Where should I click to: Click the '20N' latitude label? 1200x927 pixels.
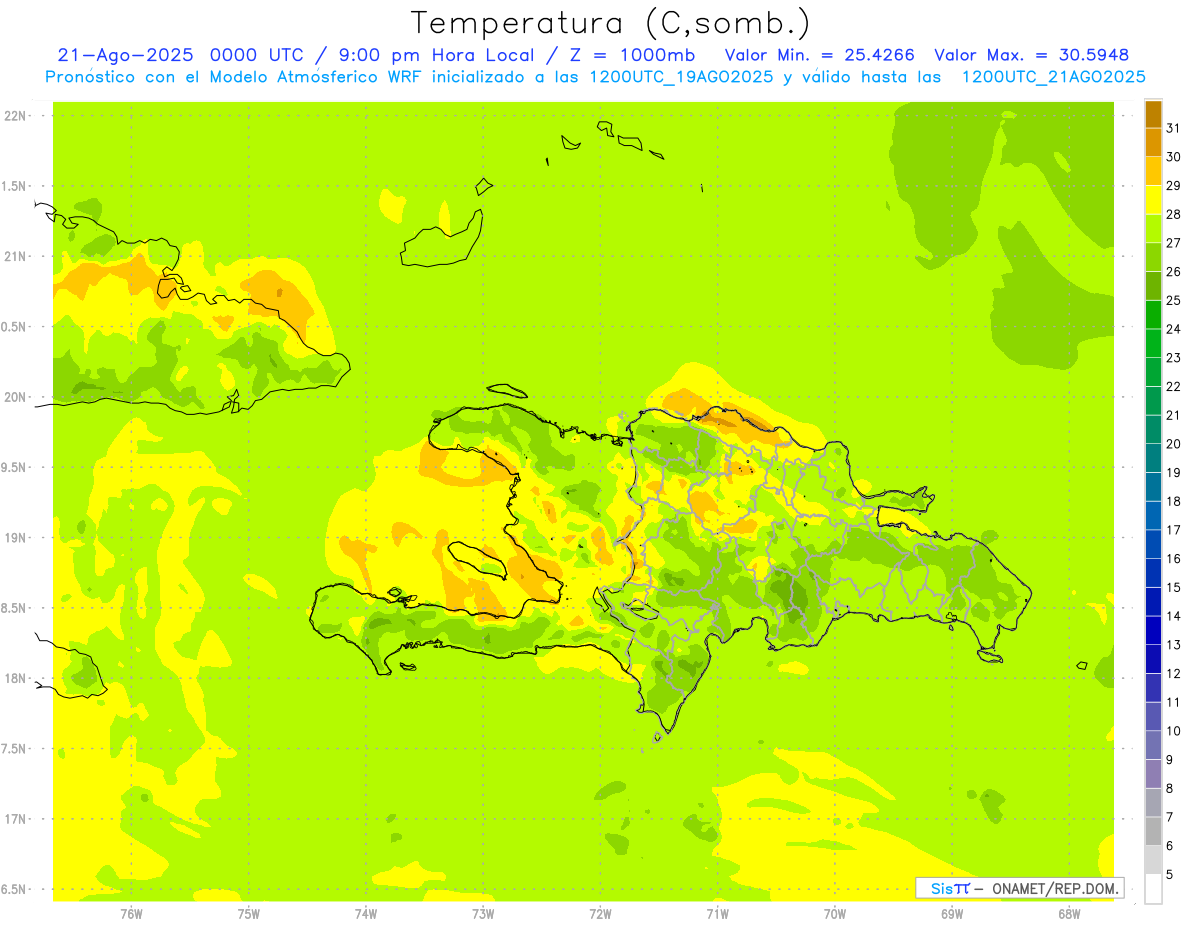tap(17, 397)
